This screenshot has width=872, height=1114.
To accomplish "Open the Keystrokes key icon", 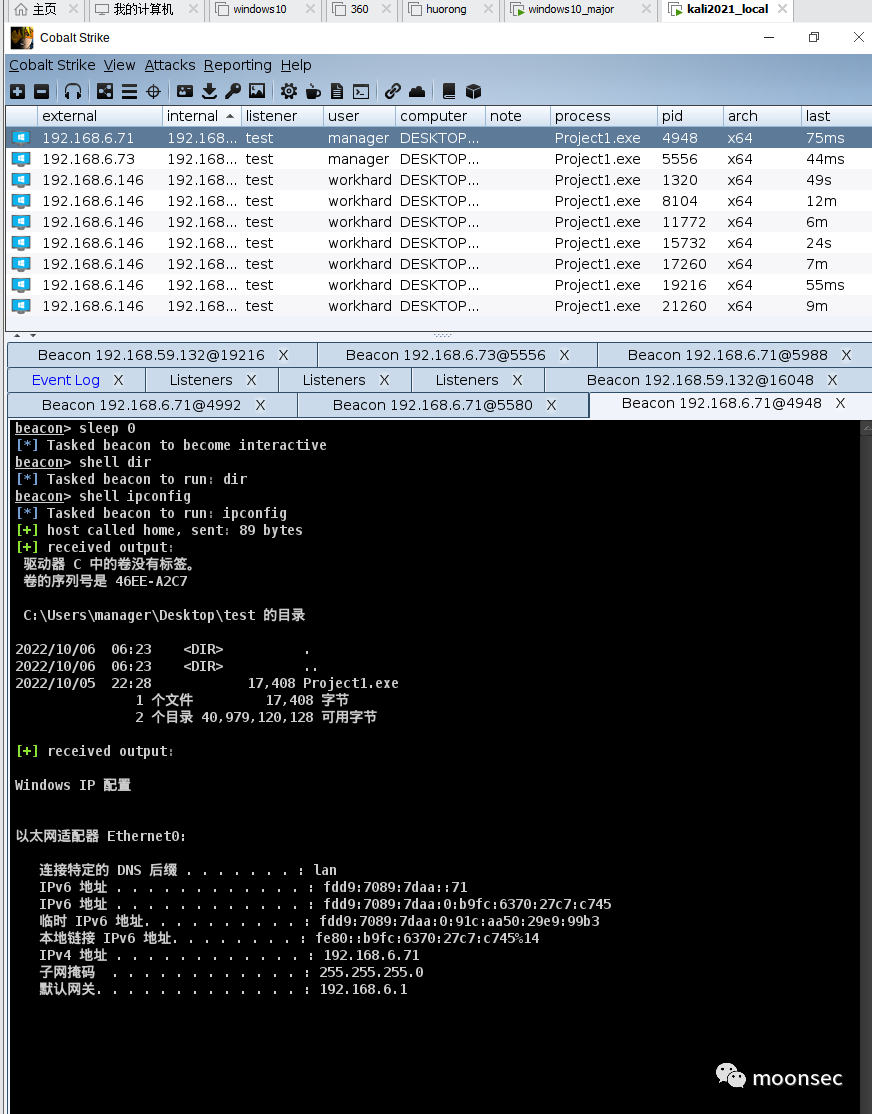I will [x=233, y=91].
